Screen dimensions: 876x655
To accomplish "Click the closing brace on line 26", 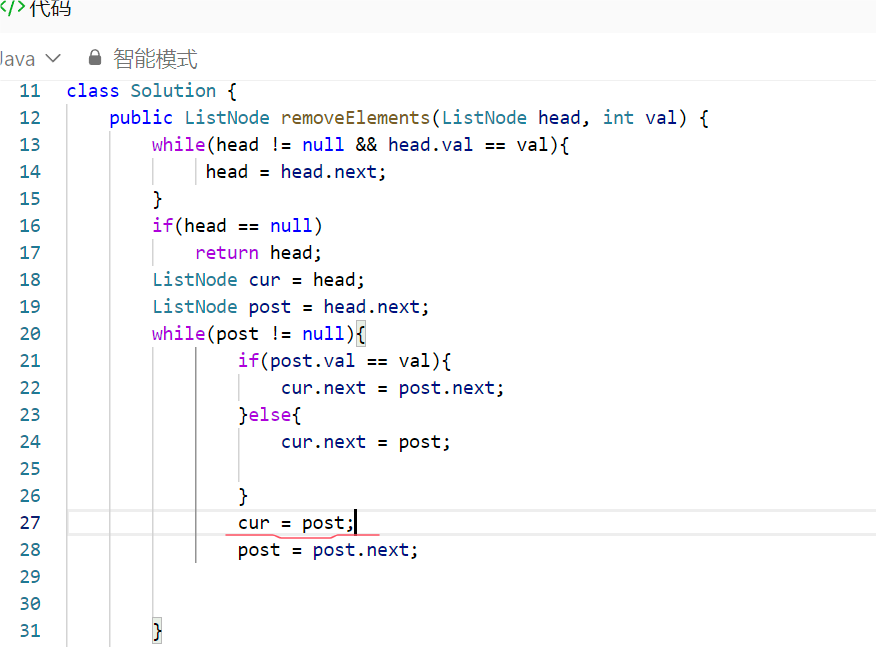I will (x=243, y=496).
